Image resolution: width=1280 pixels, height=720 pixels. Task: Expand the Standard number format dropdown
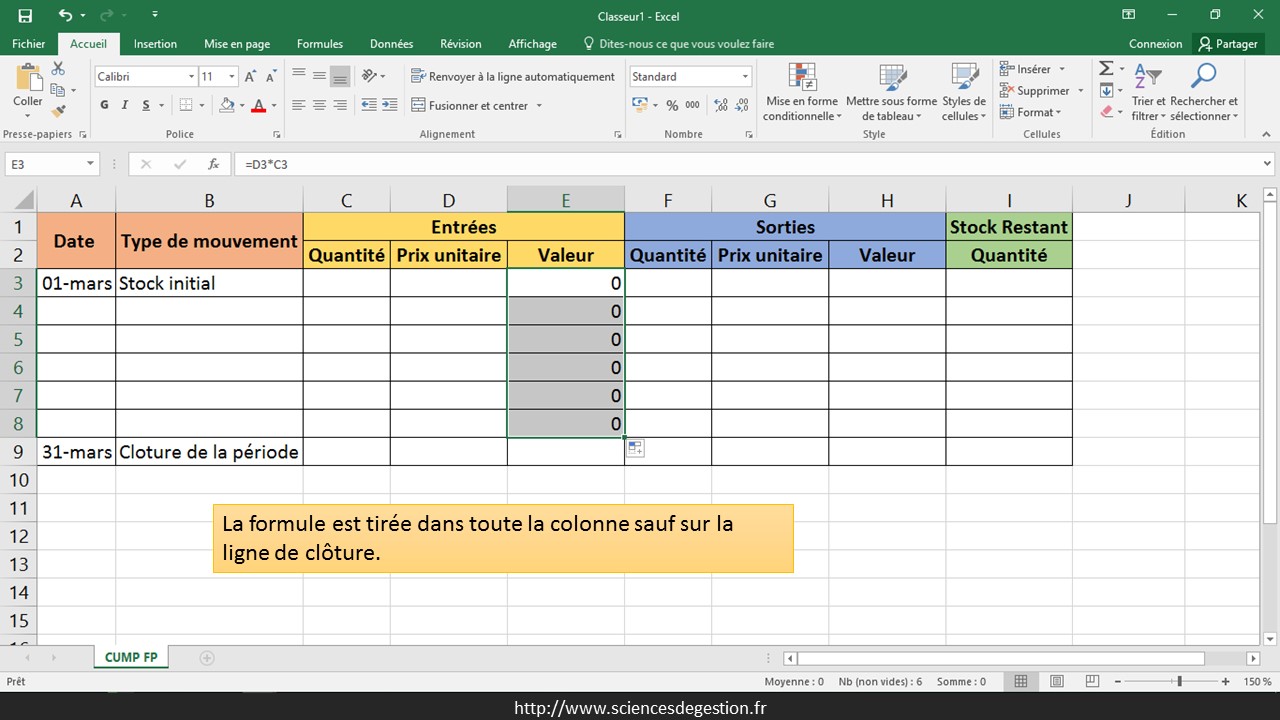[745, 77]
